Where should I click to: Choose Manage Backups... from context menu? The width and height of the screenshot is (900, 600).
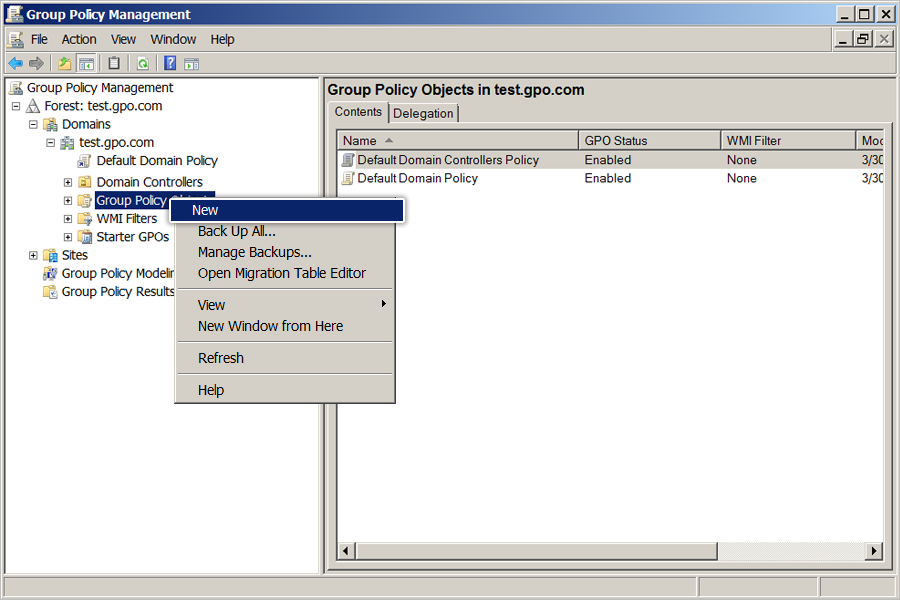pyautogui.click(x=285, y=253)
